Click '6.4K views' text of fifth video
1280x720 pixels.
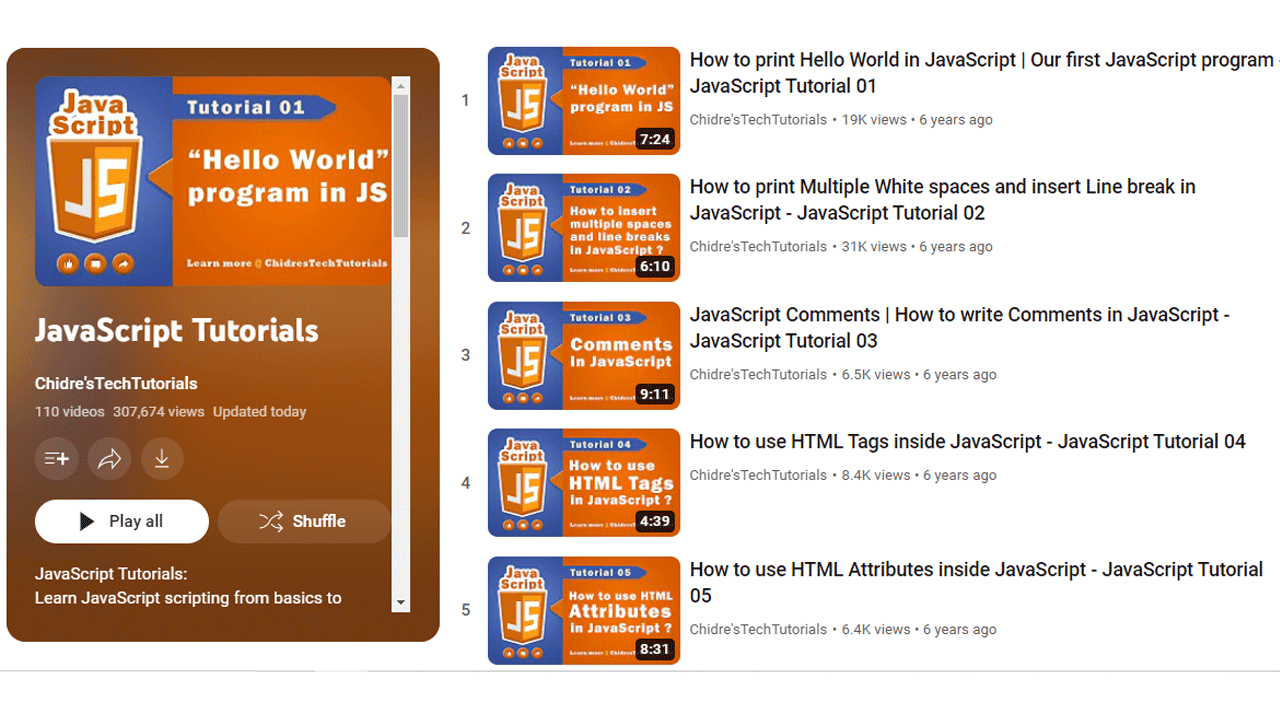pos(876,629)
